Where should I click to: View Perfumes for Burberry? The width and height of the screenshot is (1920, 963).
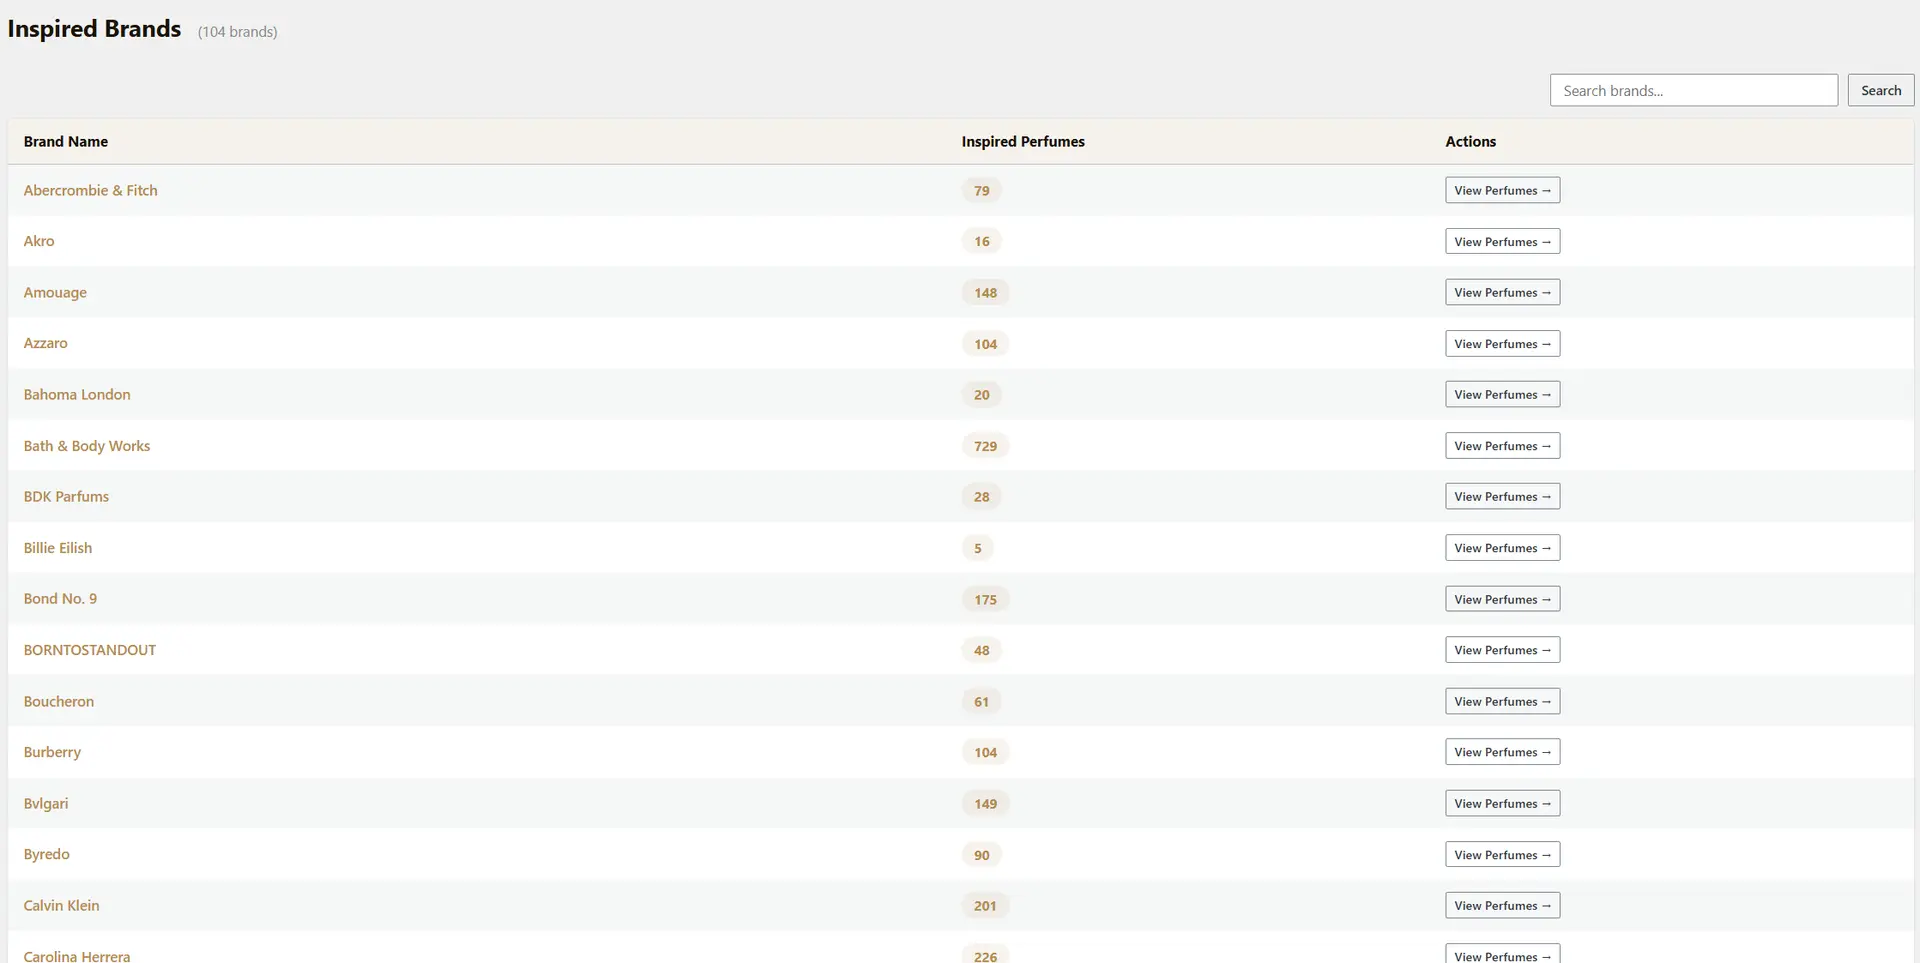[x=1502, y=752]
